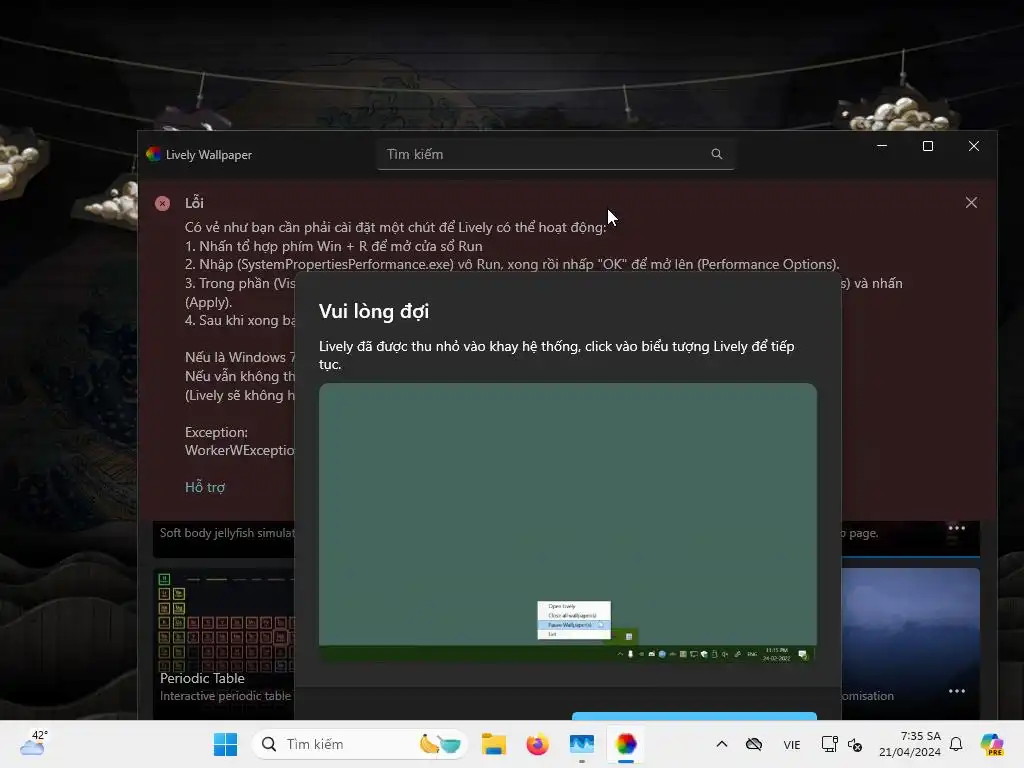Open the Hỗ trợ support link
The image size is (1024, 768).
[204, 487]
